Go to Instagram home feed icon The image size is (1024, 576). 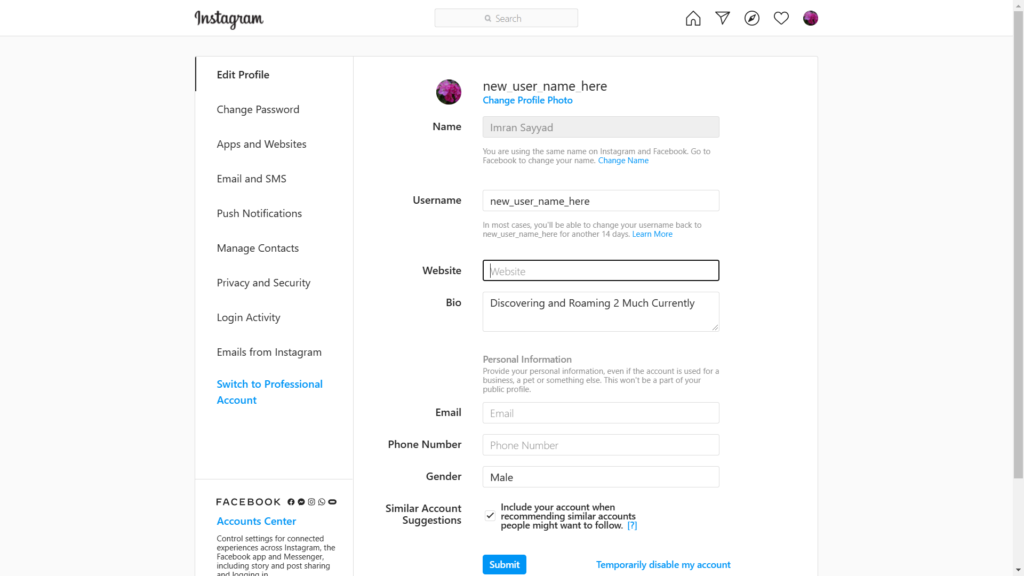click(x=693, y=18)
